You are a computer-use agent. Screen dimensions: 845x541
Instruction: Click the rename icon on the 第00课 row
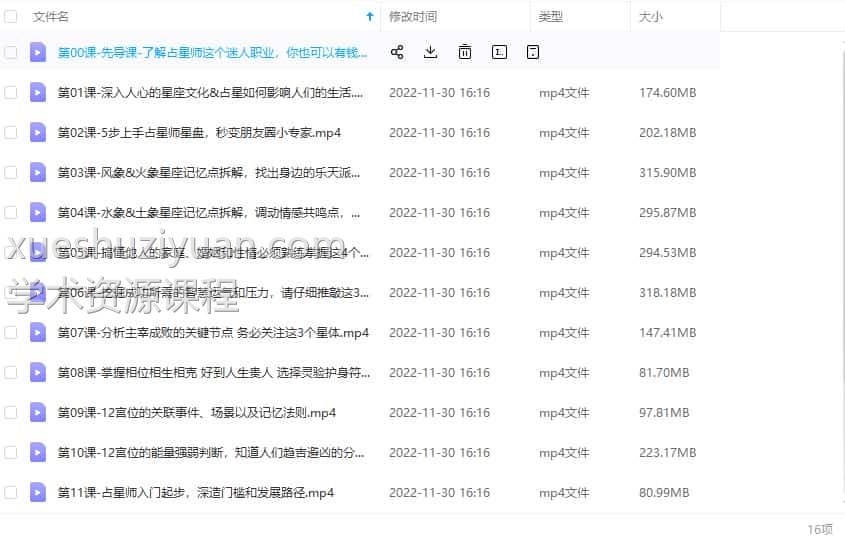click(x=499, y=52)
